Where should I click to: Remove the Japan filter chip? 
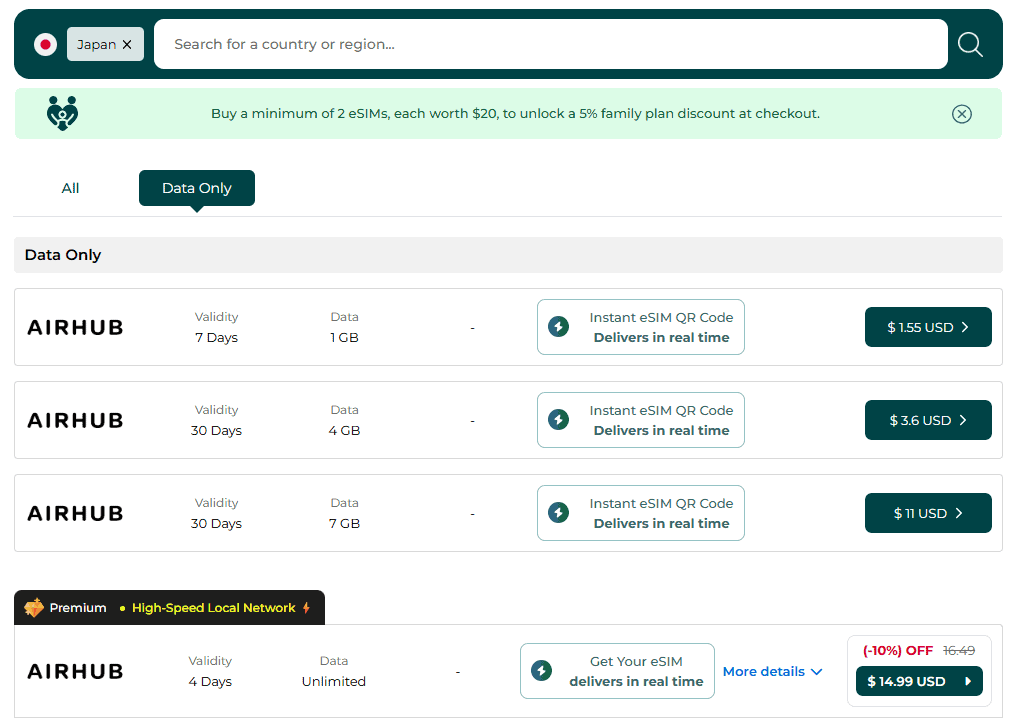pos(127,44)
